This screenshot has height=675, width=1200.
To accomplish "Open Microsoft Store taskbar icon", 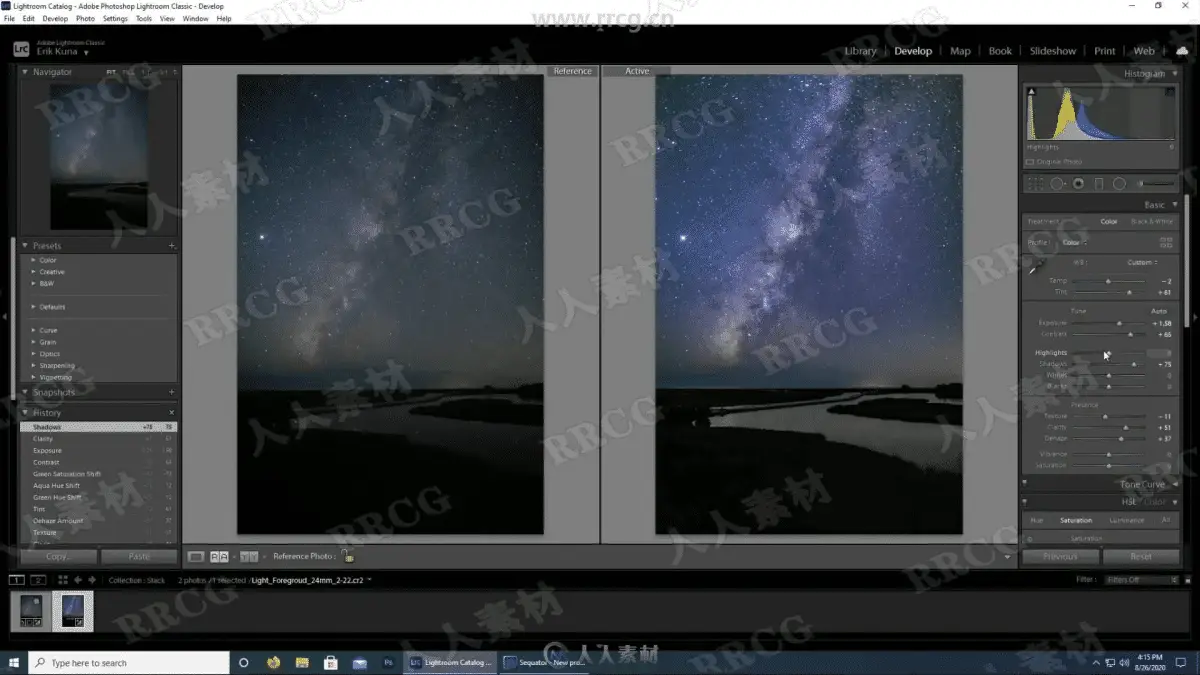I will (x=331, y=662).
